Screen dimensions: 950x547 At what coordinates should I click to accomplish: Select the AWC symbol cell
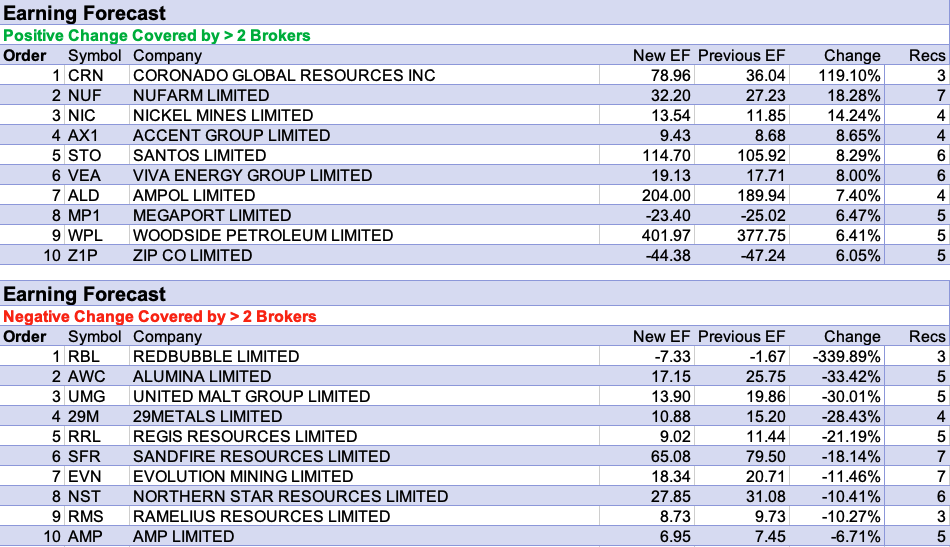pos(87,377)
